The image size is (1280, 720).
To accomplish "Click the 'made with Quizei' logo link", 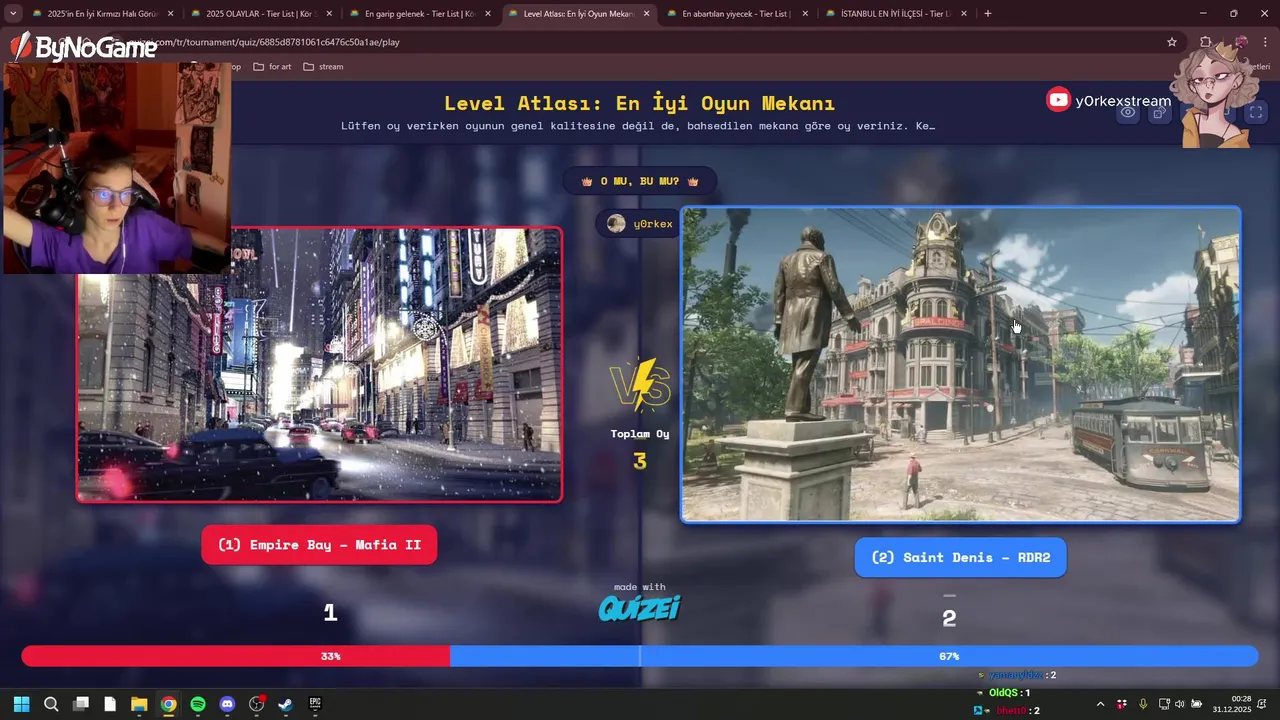I will 640,602.
